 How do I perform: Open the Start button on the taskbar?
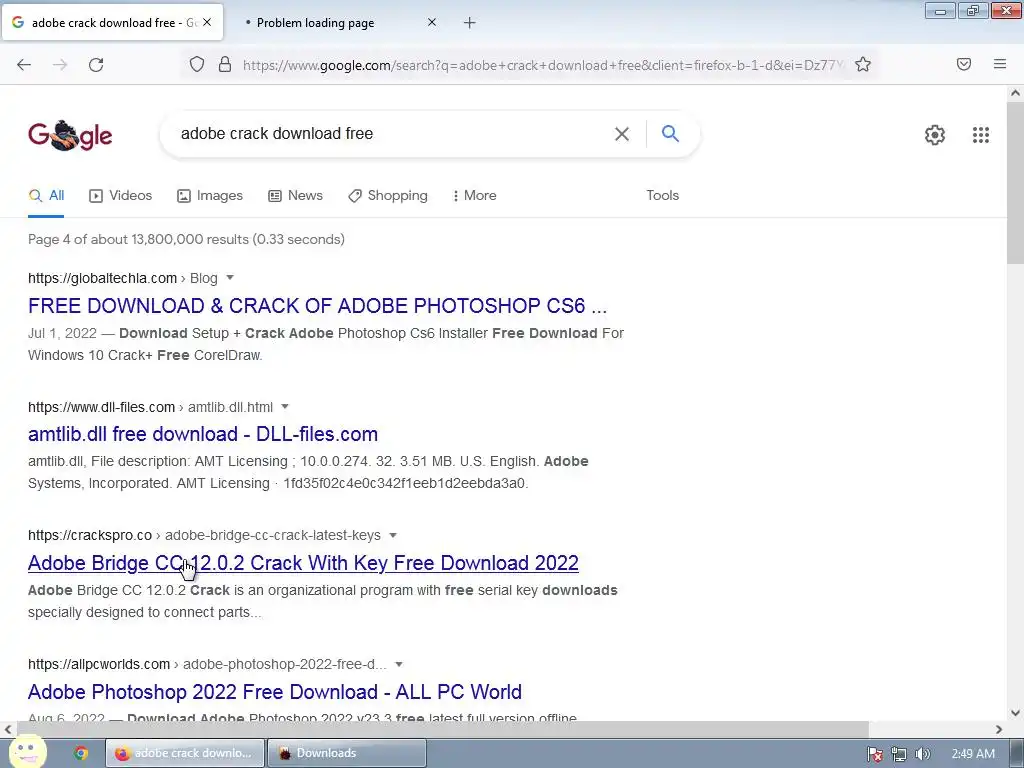pos(26,752)
